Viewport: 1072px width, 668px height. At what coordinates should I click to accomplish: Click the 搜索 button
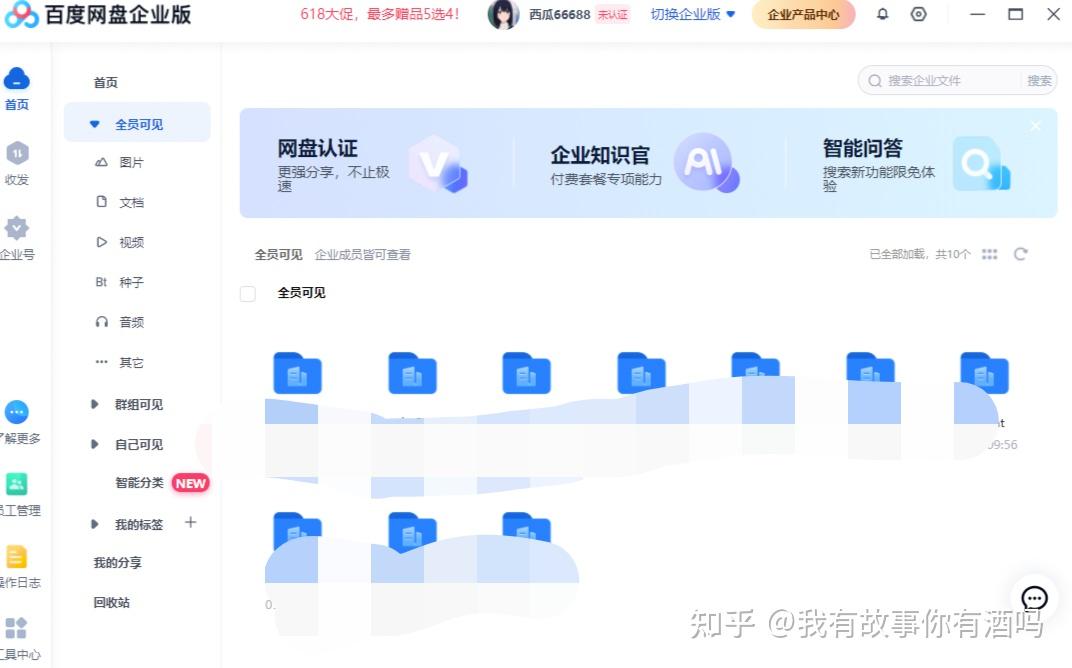click(1039, 81)
